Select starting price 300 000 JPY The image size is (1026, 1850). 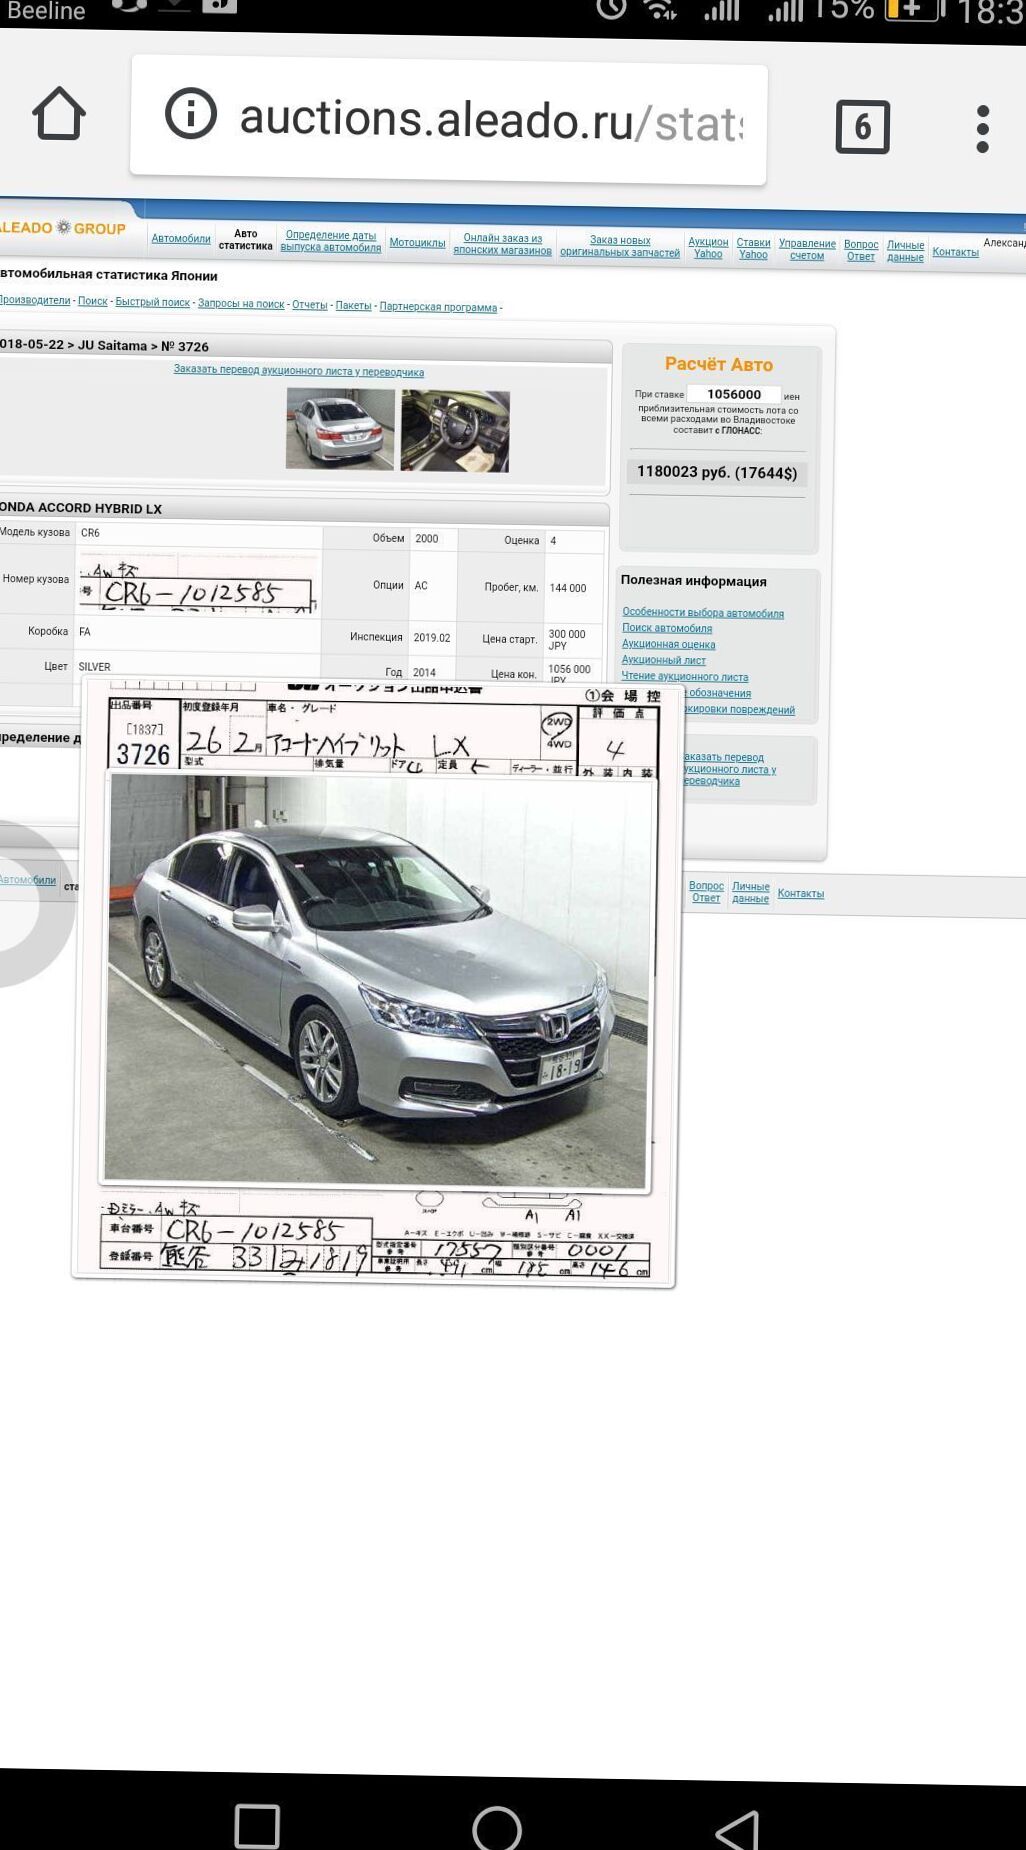tap(567, 640)
